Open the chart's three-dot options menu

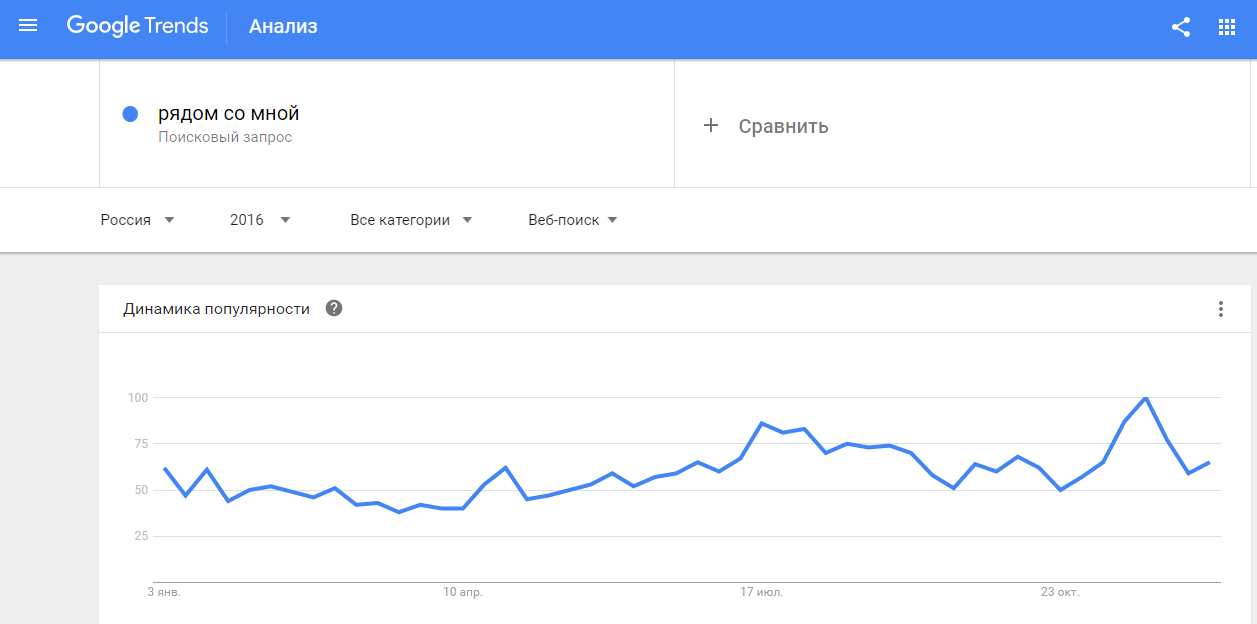click(x=1220, y=309)
